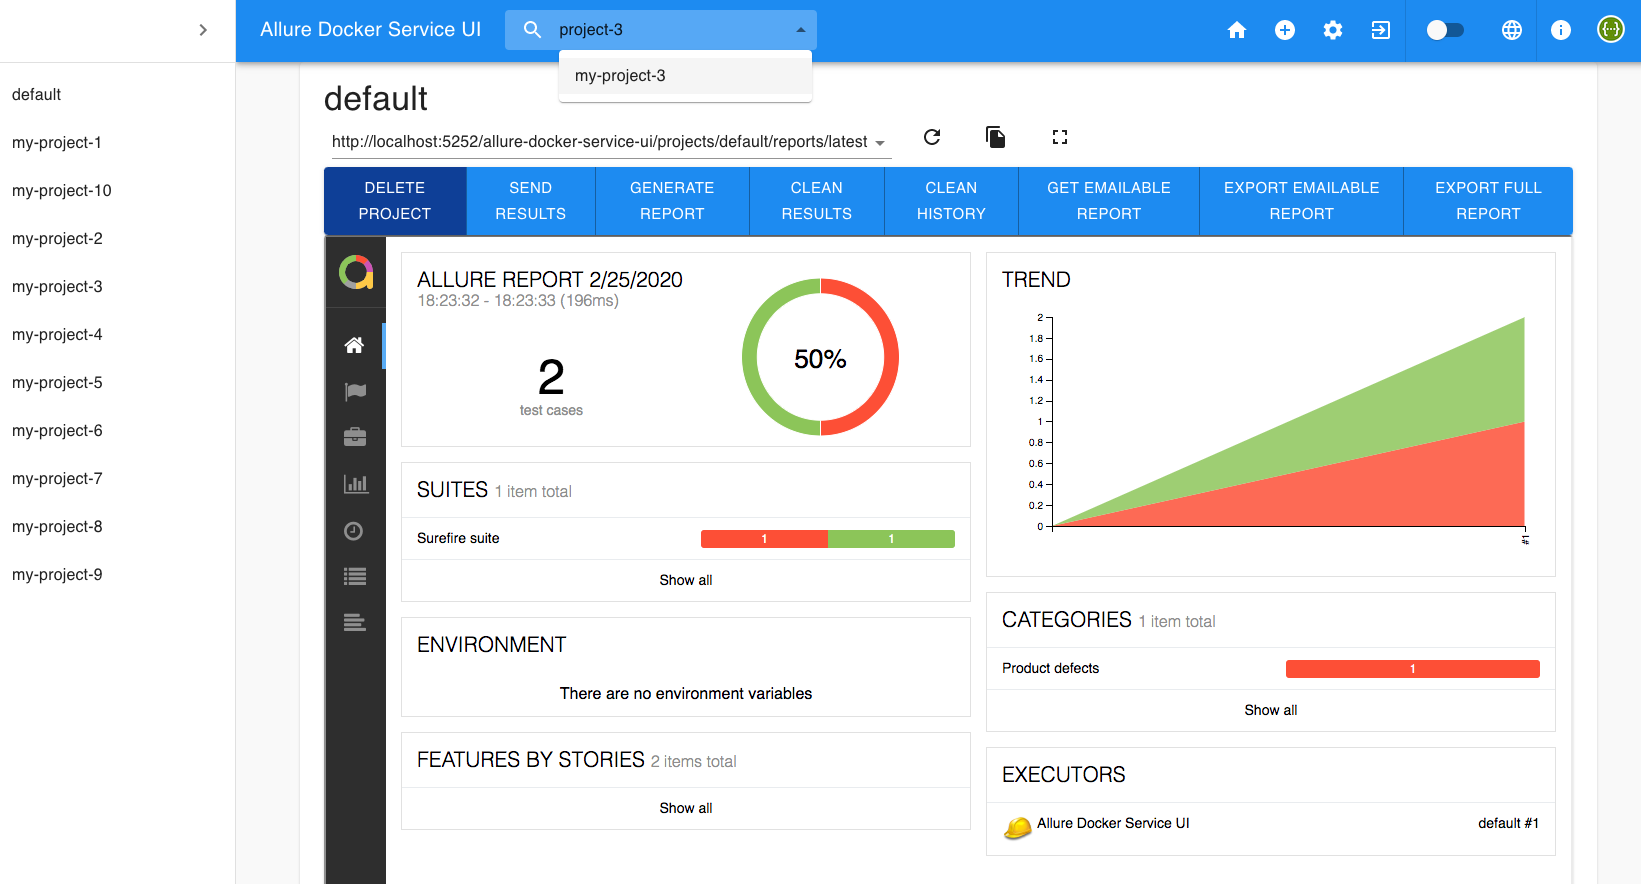This screenshot has width=1641, height=884.
Task: Open my-project-8 in sidebar
Action: (117, 527)
